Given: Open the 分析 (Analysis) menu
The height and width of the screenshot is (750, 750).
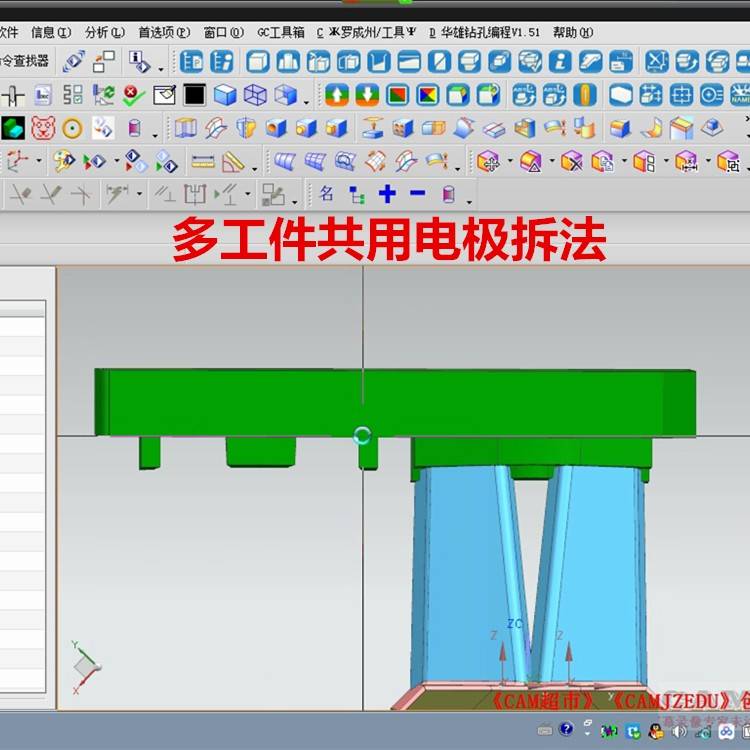Looking at the screenshot, I should (100, 32).
